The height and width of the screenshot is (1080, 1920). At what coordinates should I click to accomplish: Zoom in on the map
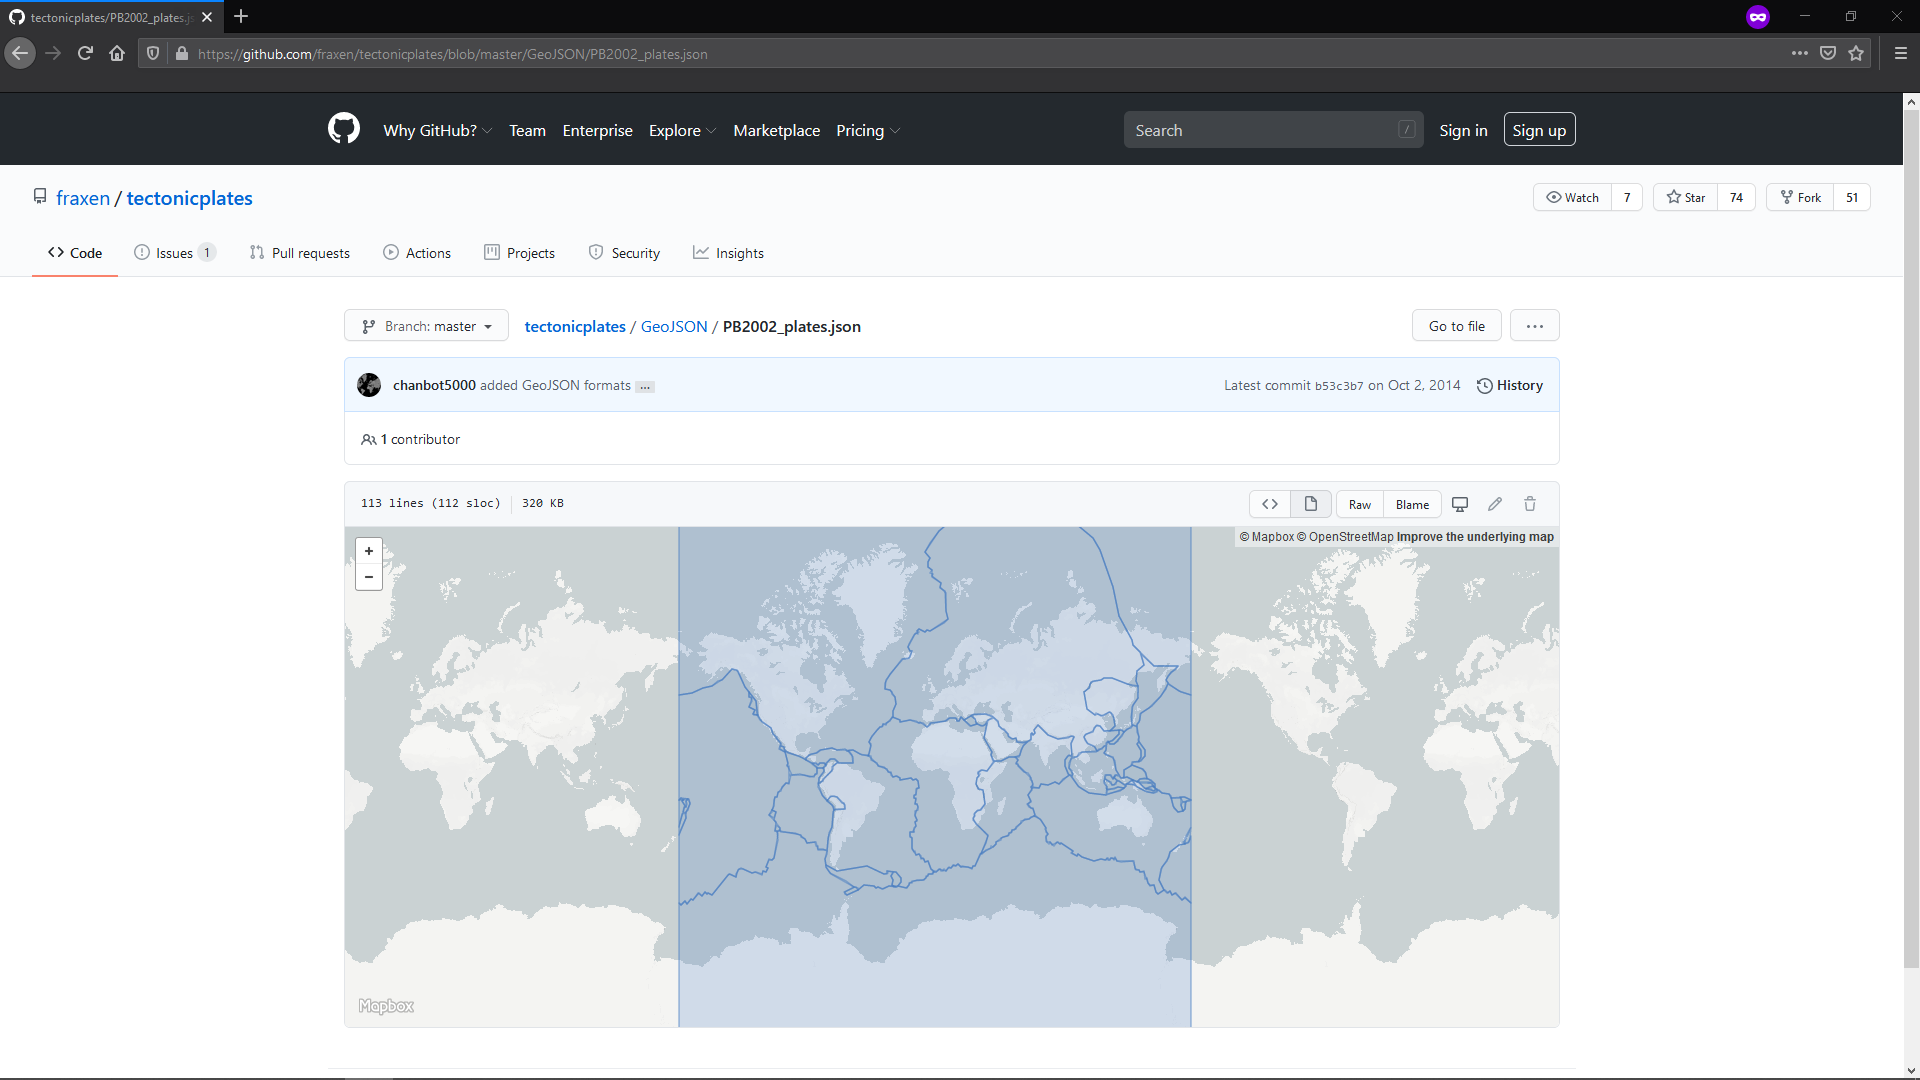click(x=369, y=551)
